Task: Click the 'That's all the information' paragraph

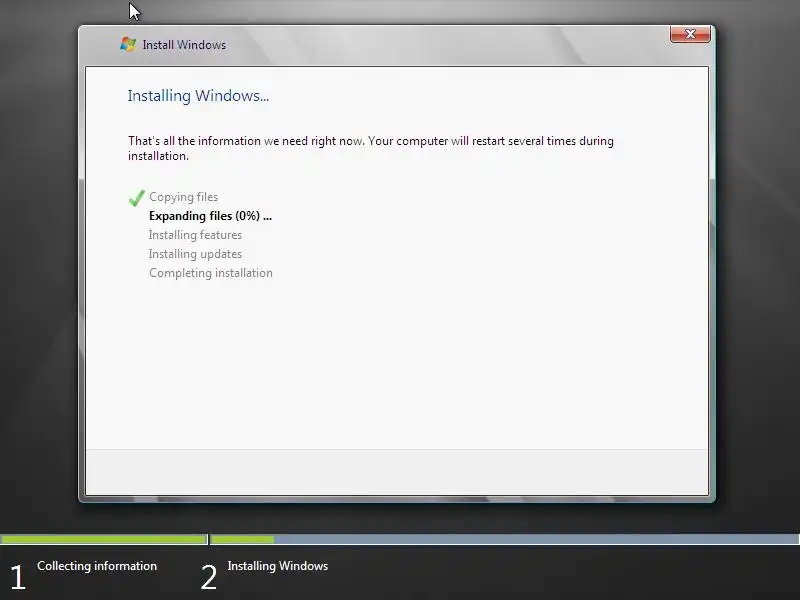Action: coord(370,148)
